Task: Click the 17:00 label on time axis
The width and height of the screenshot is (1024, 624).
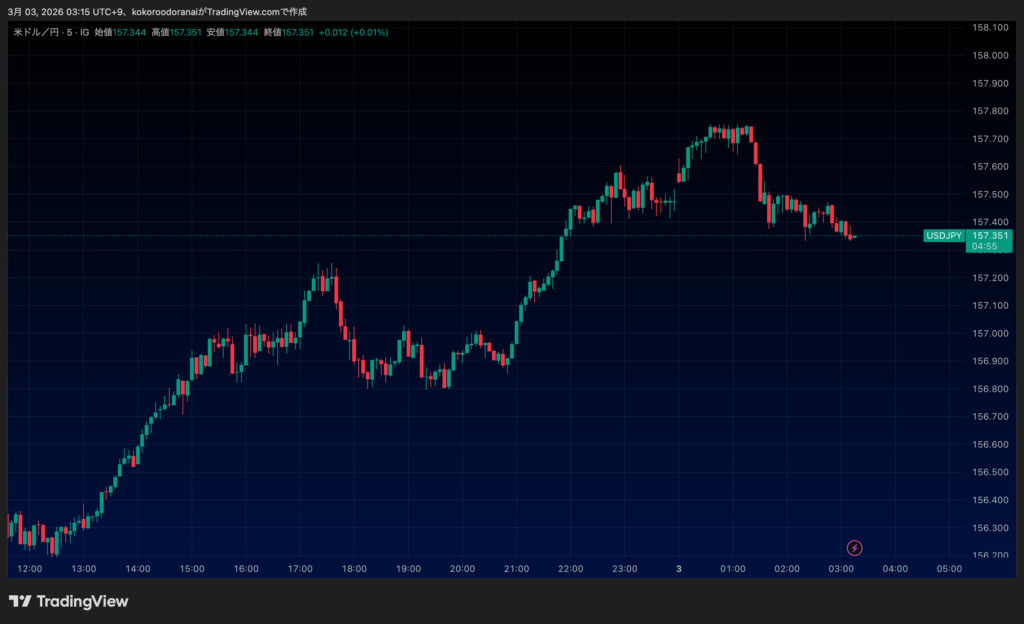Action: click(300, 569)
